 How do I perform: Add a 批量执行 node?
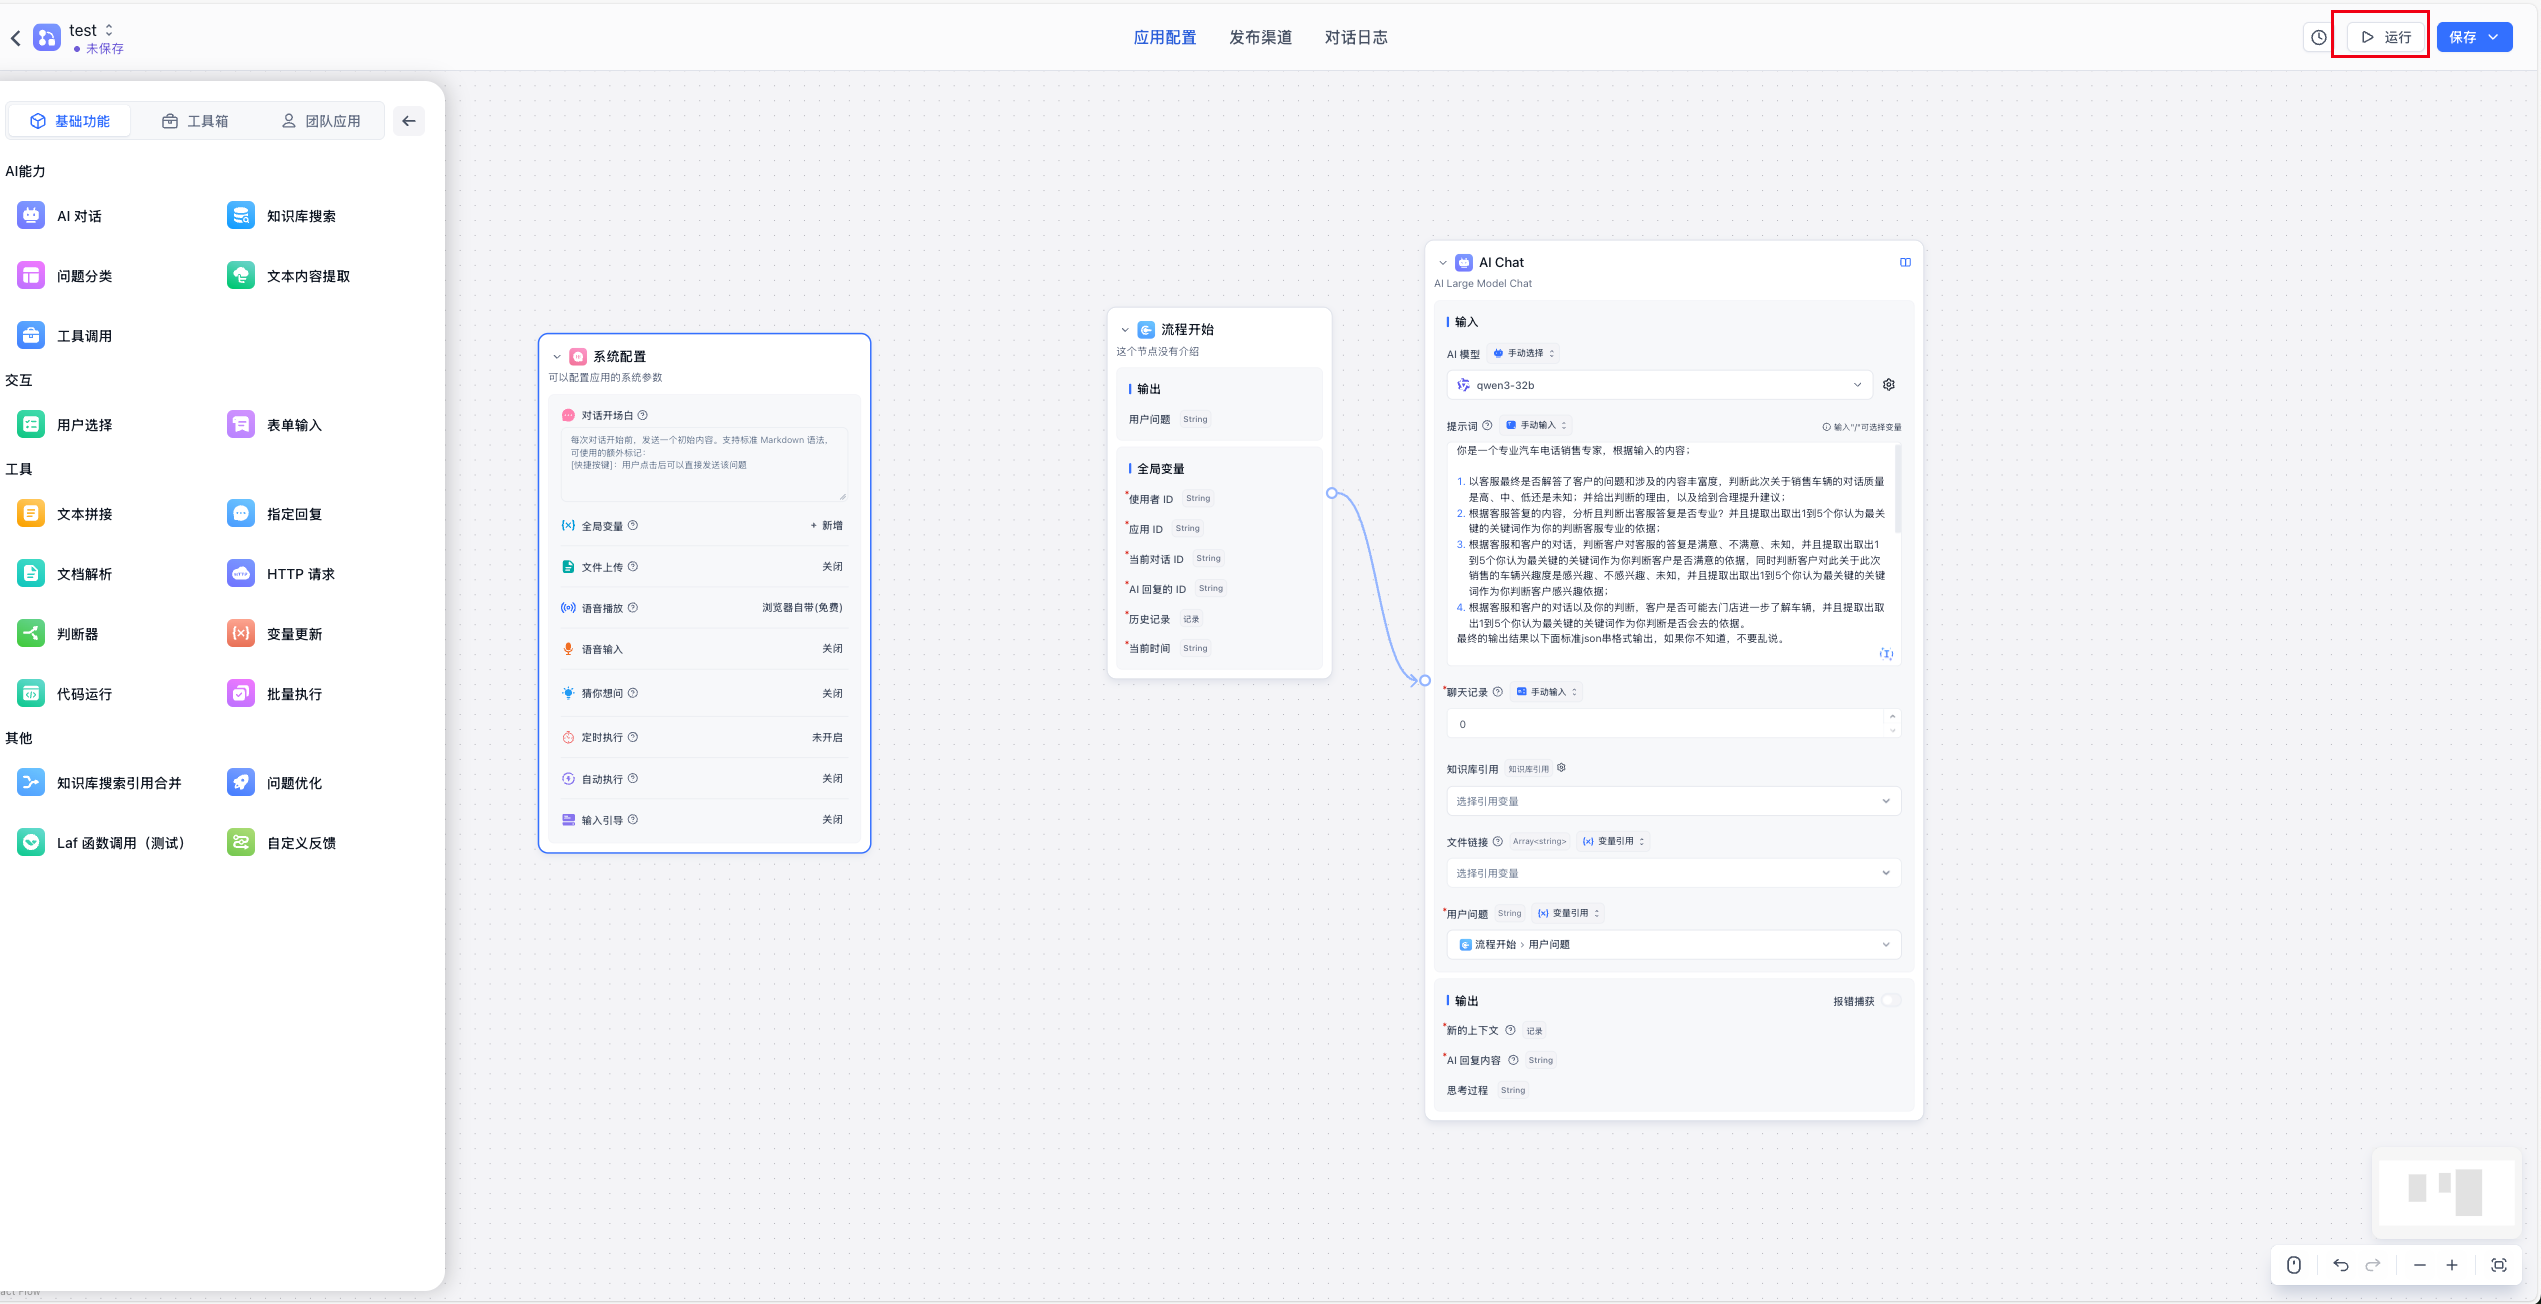(x=275, y=694)
